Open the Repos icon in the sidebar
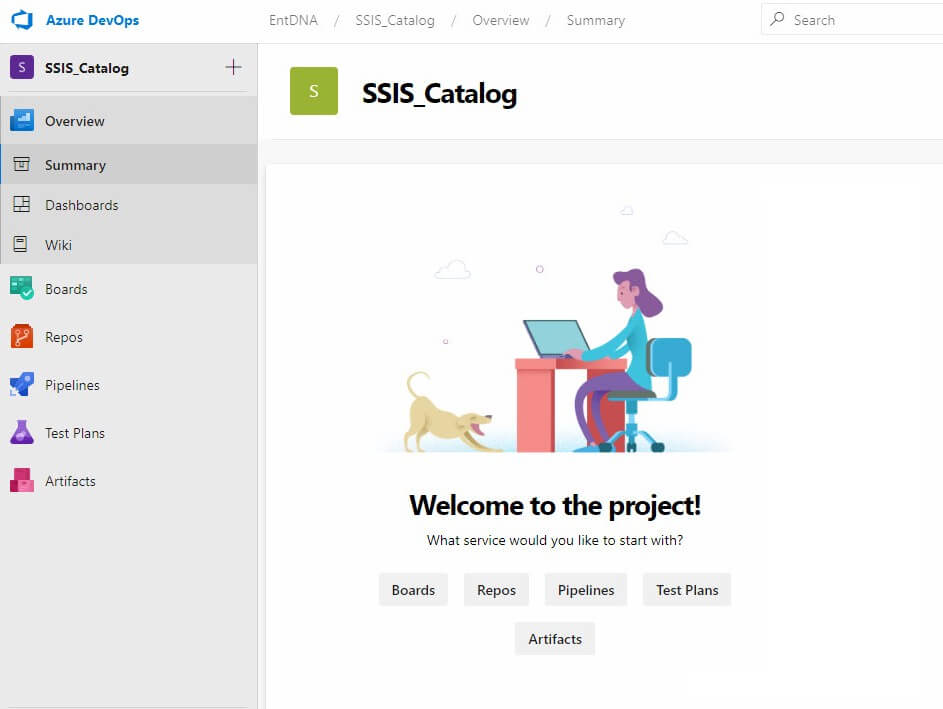943x709 pixels. [22, 337]
